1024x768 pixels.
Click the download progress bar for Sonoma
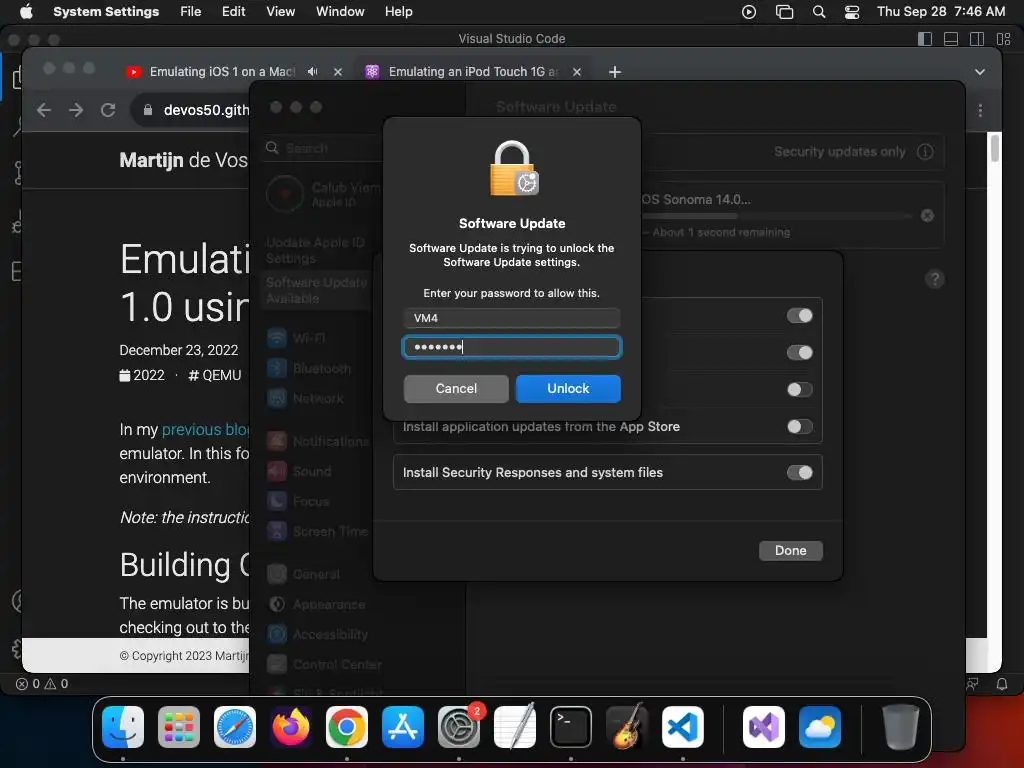[777, 216]
